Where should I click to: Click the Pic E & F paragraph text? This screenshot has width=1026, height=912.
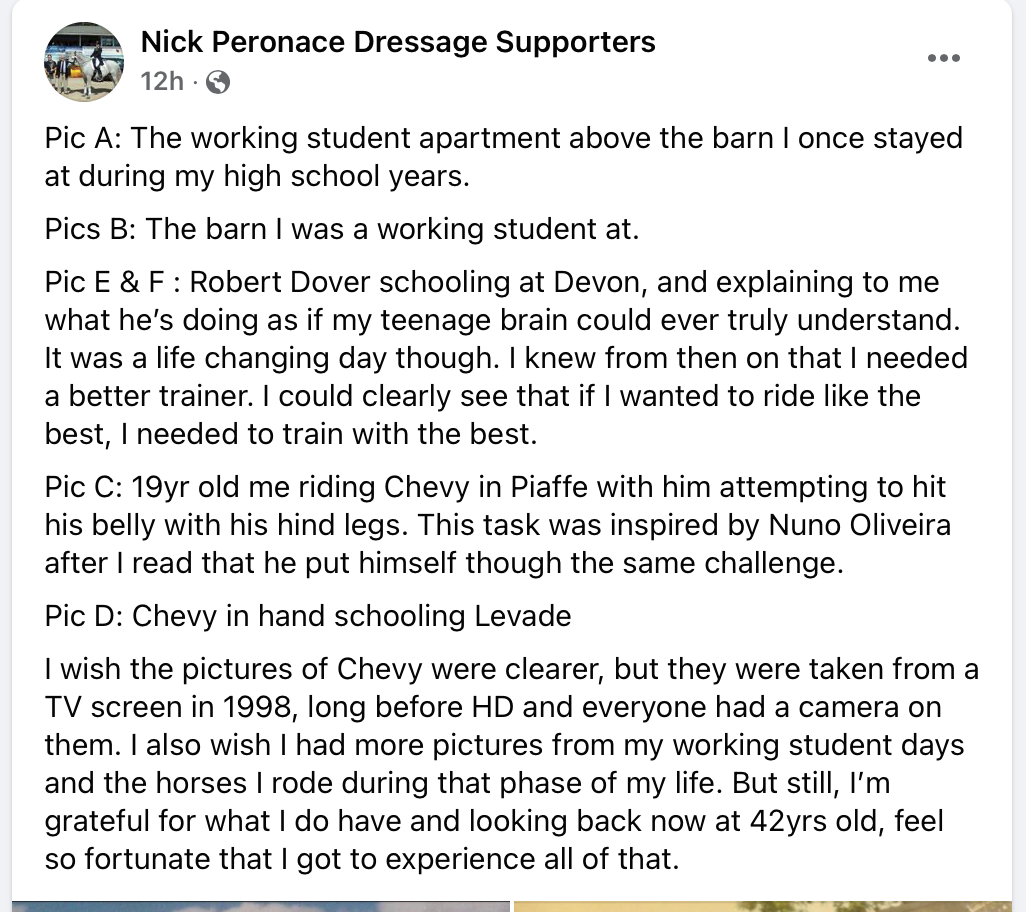pyautogui.click(x=506, y=358)
